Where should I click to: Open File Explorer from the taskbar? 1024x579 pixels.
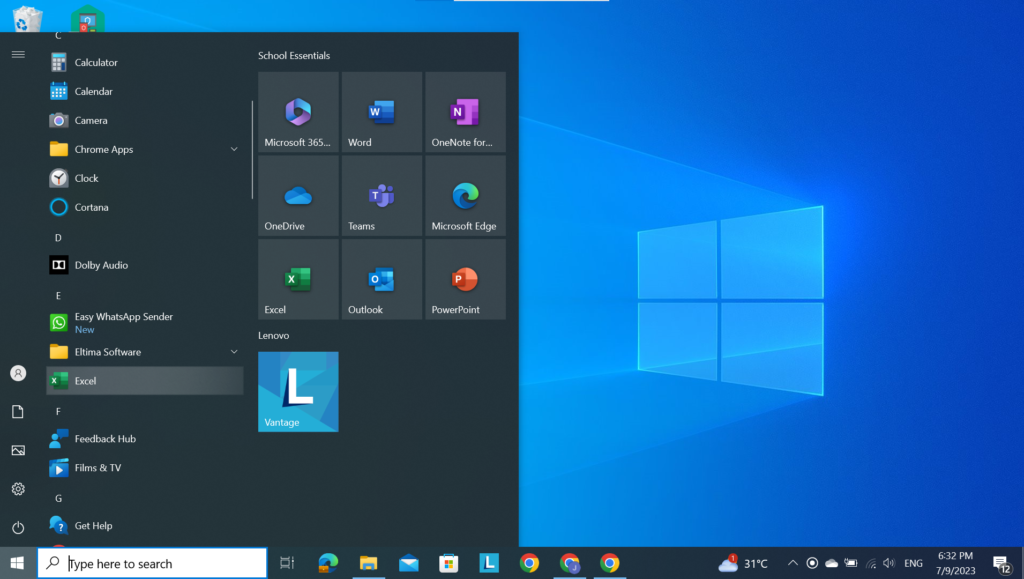pyautogui.click(x=368, y=563)
